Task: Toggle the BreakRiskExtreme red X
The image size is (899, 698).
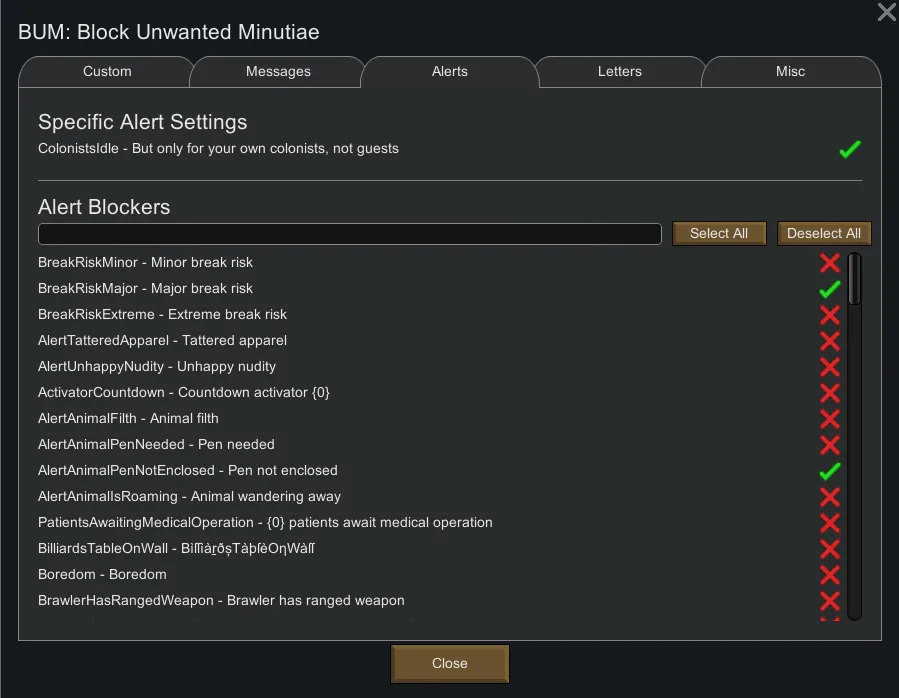Action: [829, 315]
